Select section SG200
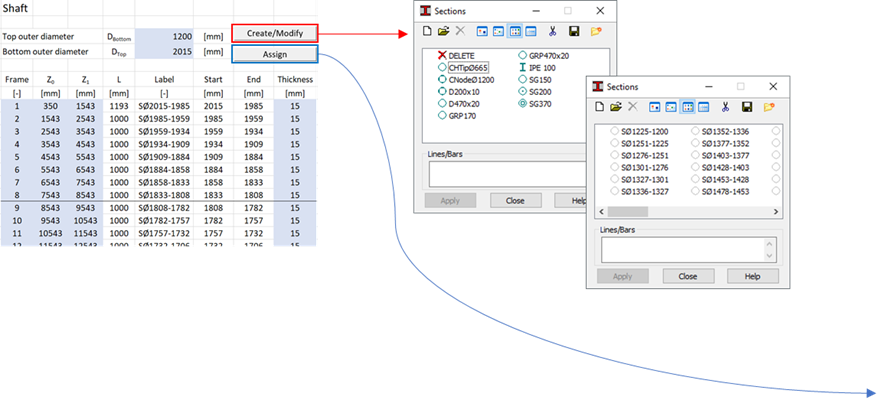The image size is (886, 403). [x=534, y=92]
